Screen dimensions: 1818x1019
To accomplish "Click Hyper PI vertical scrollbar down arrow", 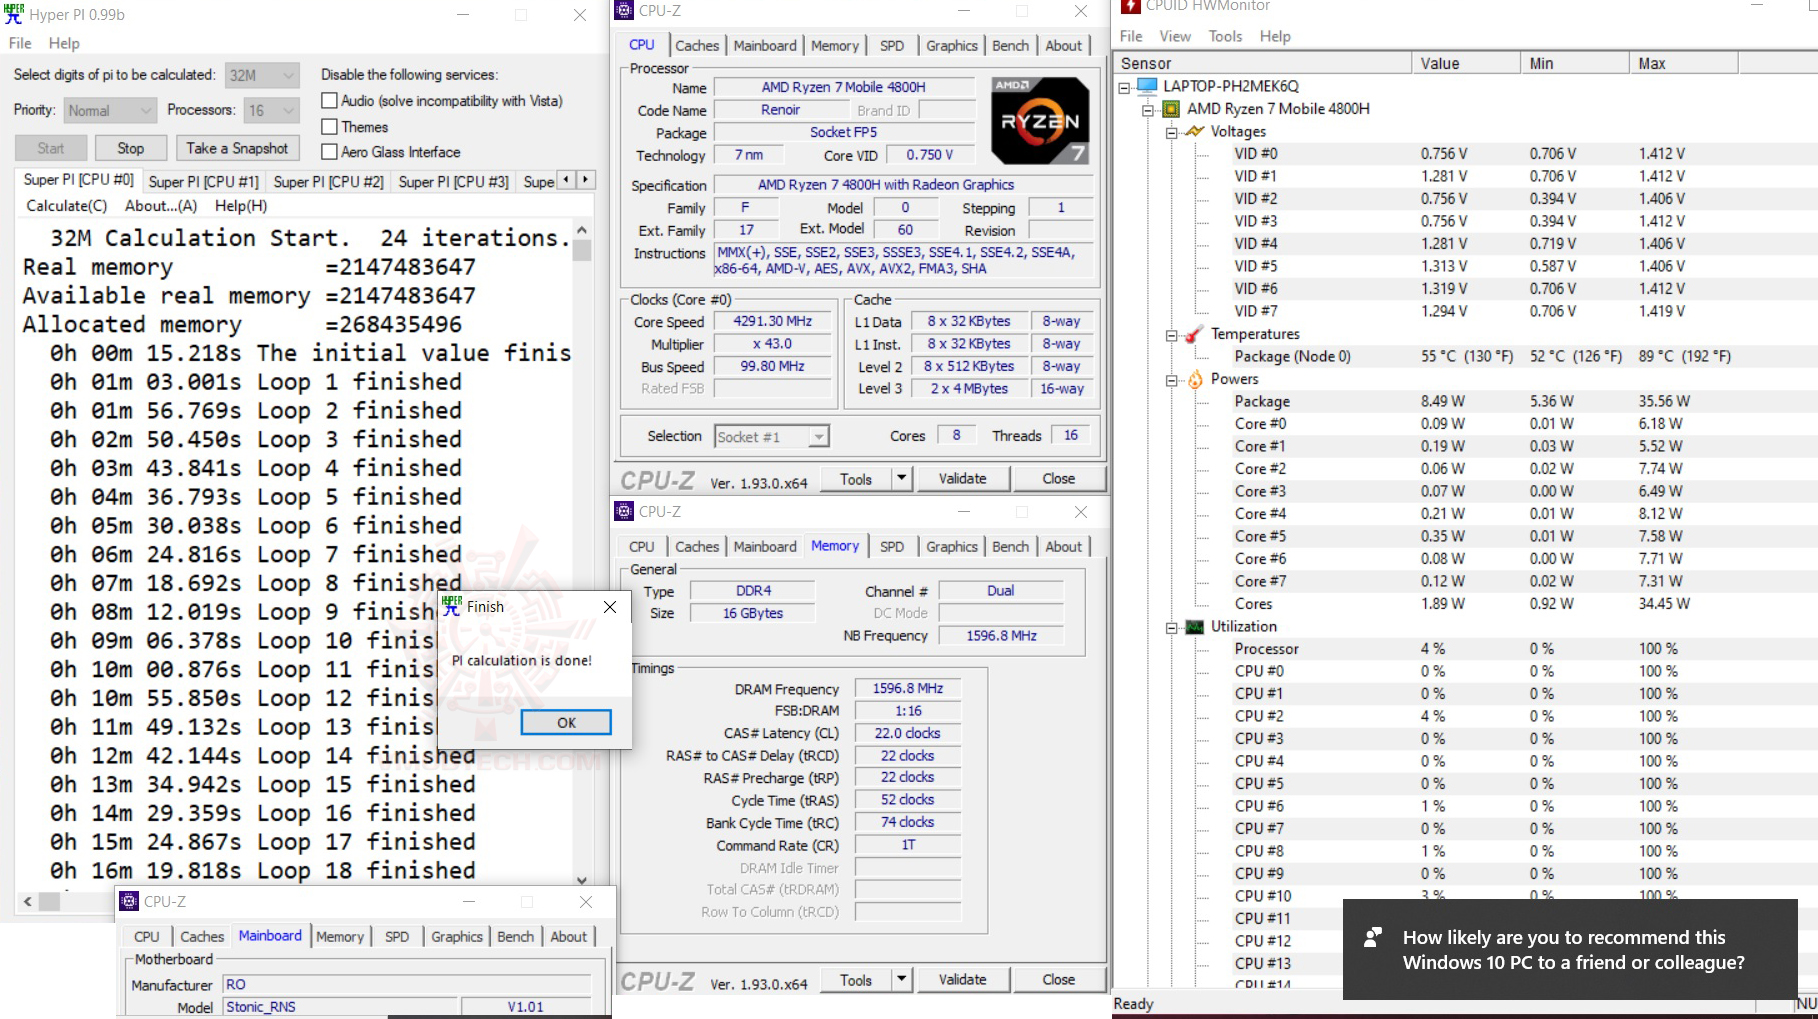I will pos(582,880).
